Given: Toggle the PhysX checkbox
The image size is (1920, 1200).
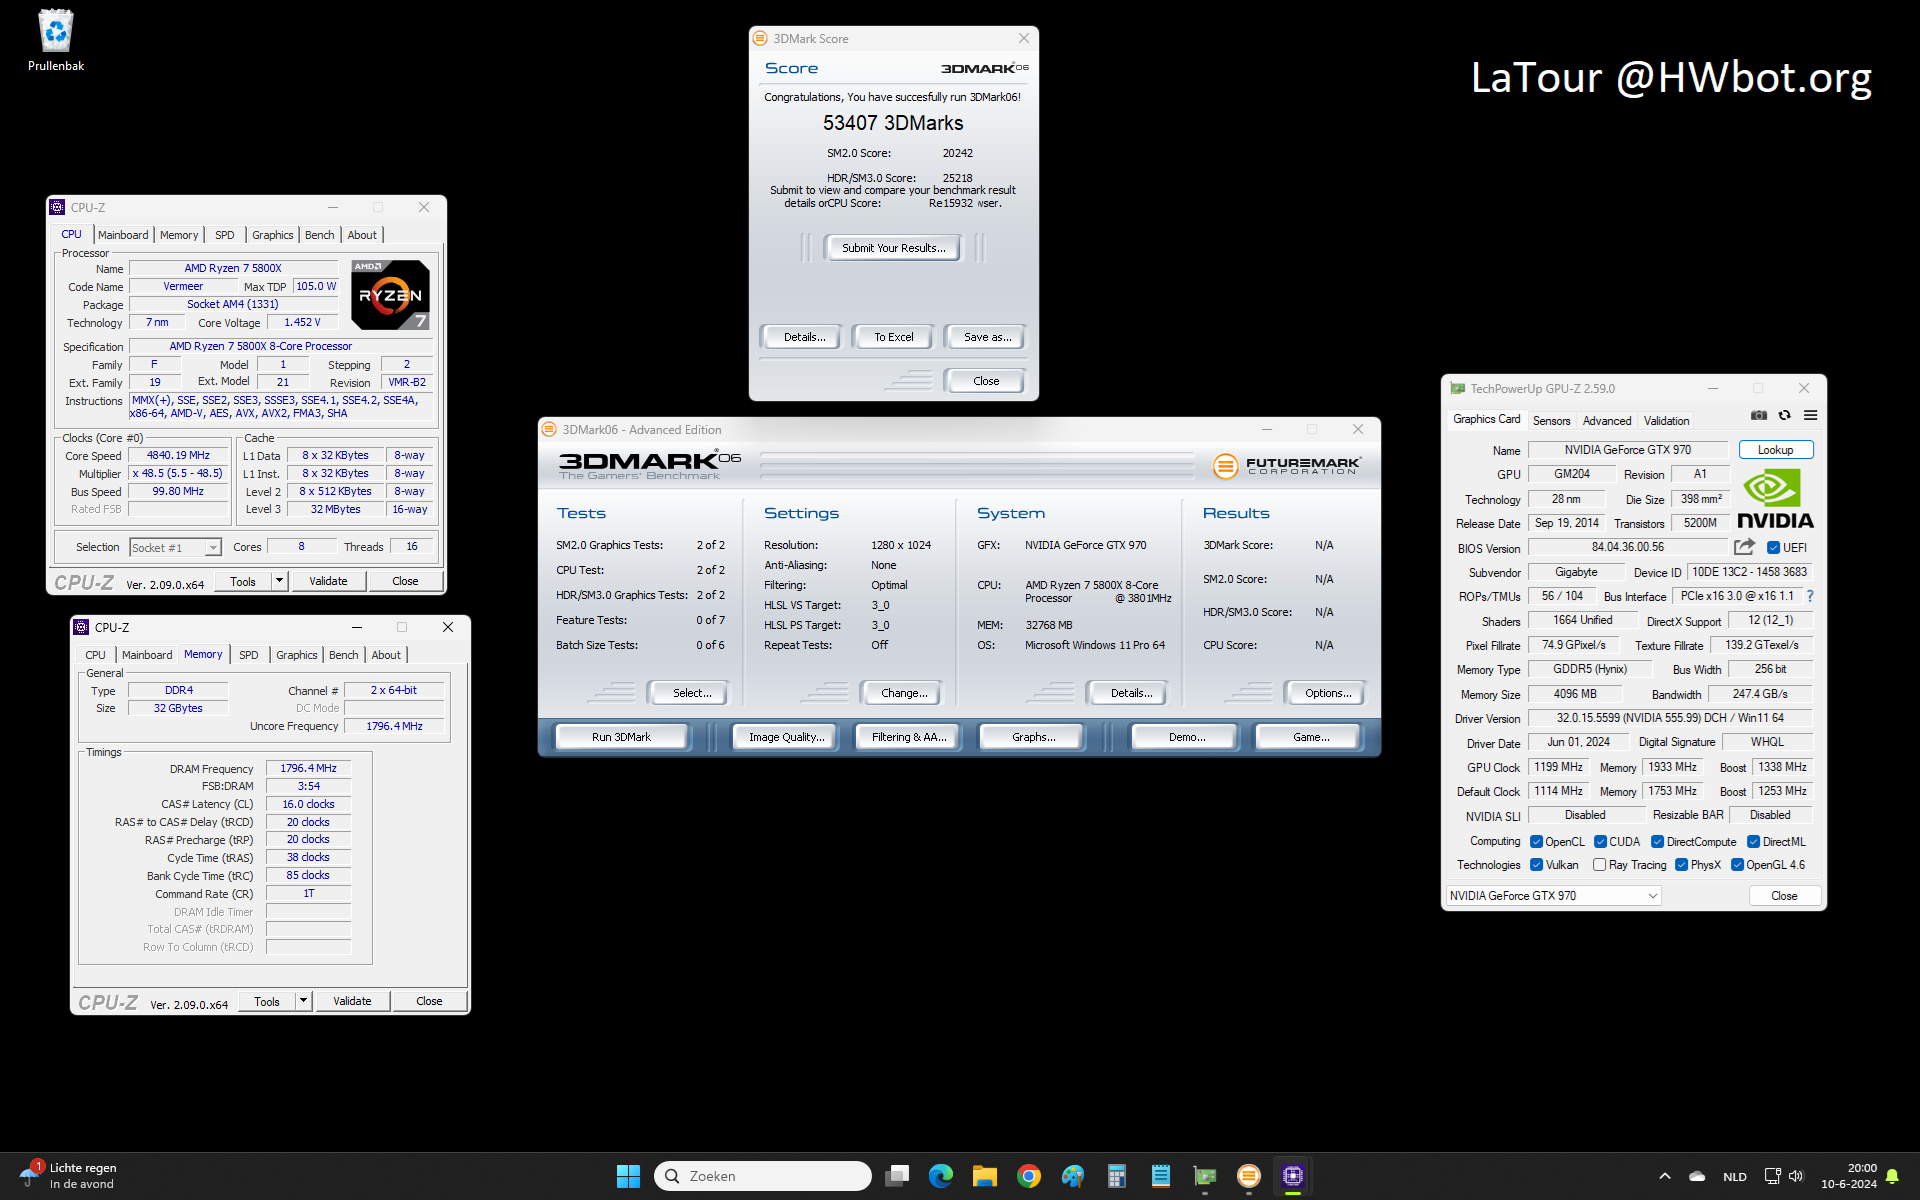Looking at the screenshot, I should click(1681, 865).
